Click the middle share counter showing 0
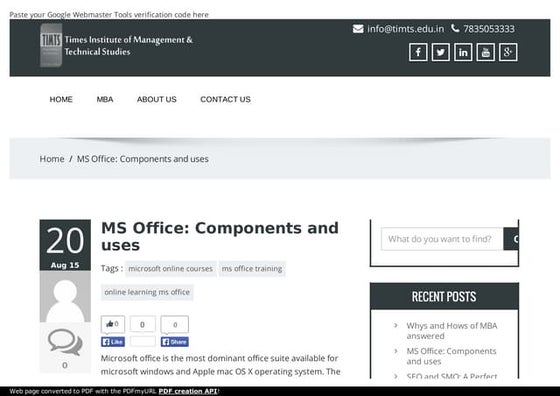 142,324
